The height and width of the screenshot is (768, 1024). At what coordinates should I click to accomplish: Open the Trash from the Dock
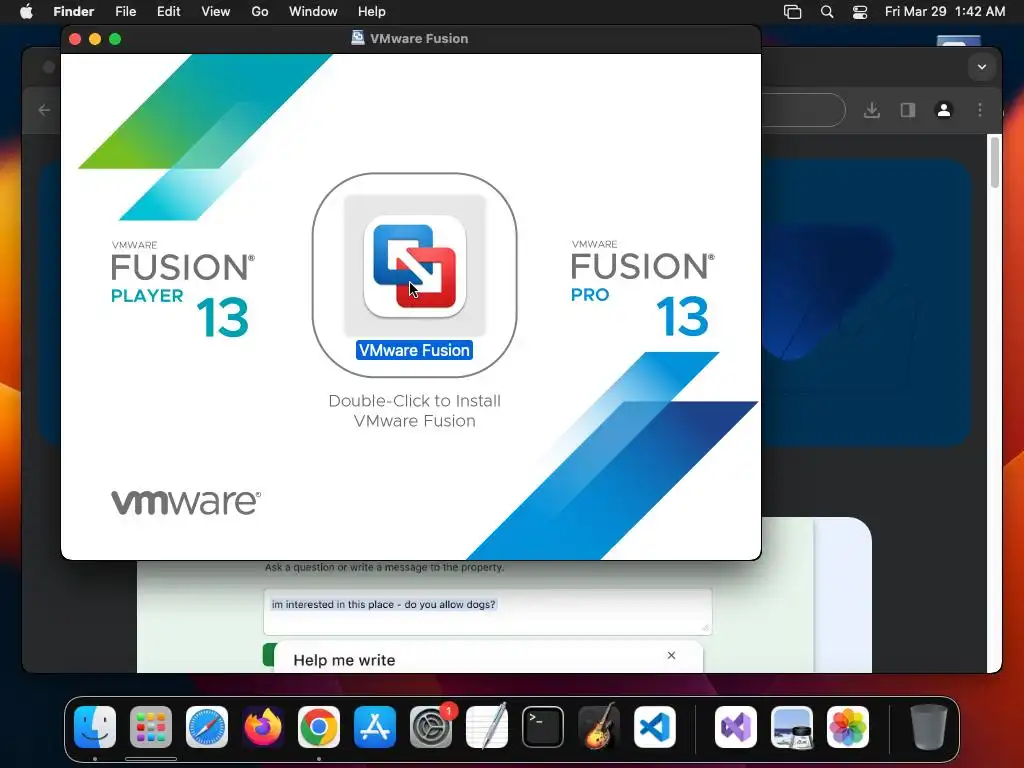[x=929, y=727]
